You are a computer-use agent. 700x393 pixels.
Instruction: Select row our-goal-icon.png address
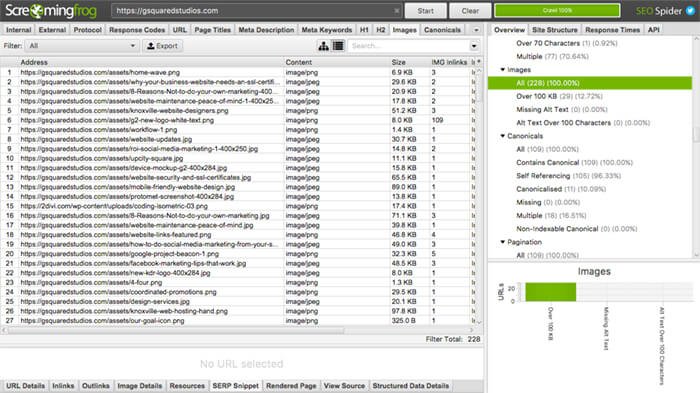[x=102, y=321]
